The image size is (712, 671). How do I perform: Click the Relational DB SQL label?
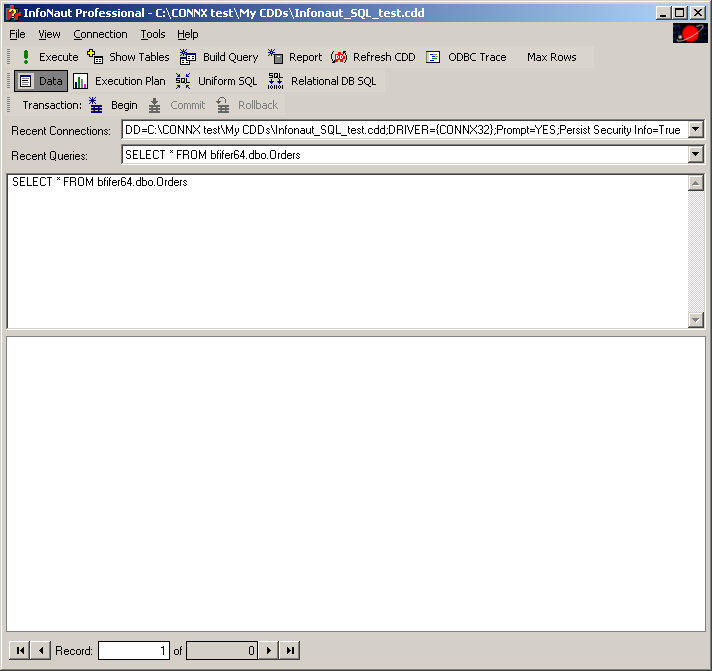[333, 81]
